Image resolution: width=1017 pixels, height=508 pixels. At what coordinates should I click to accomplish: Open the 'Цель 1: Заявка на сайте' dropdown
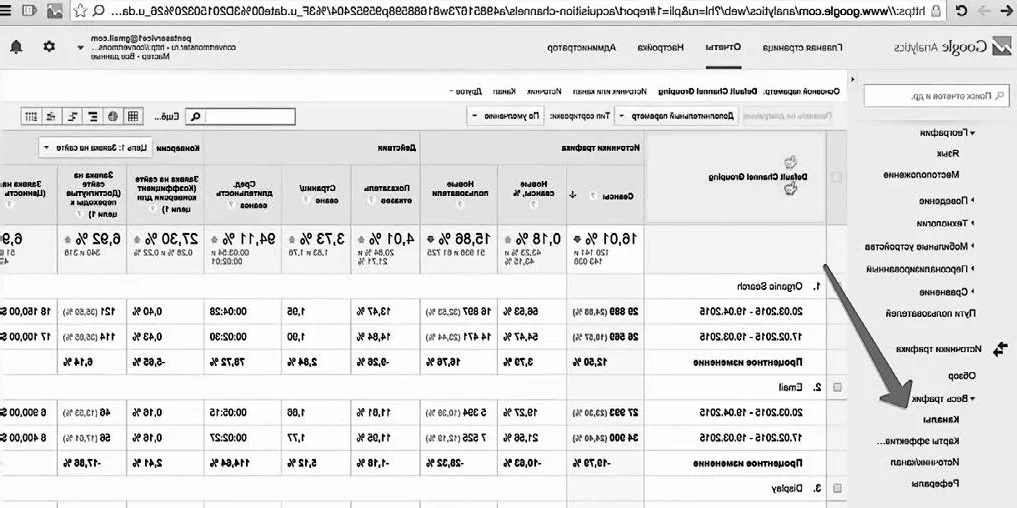93,147
